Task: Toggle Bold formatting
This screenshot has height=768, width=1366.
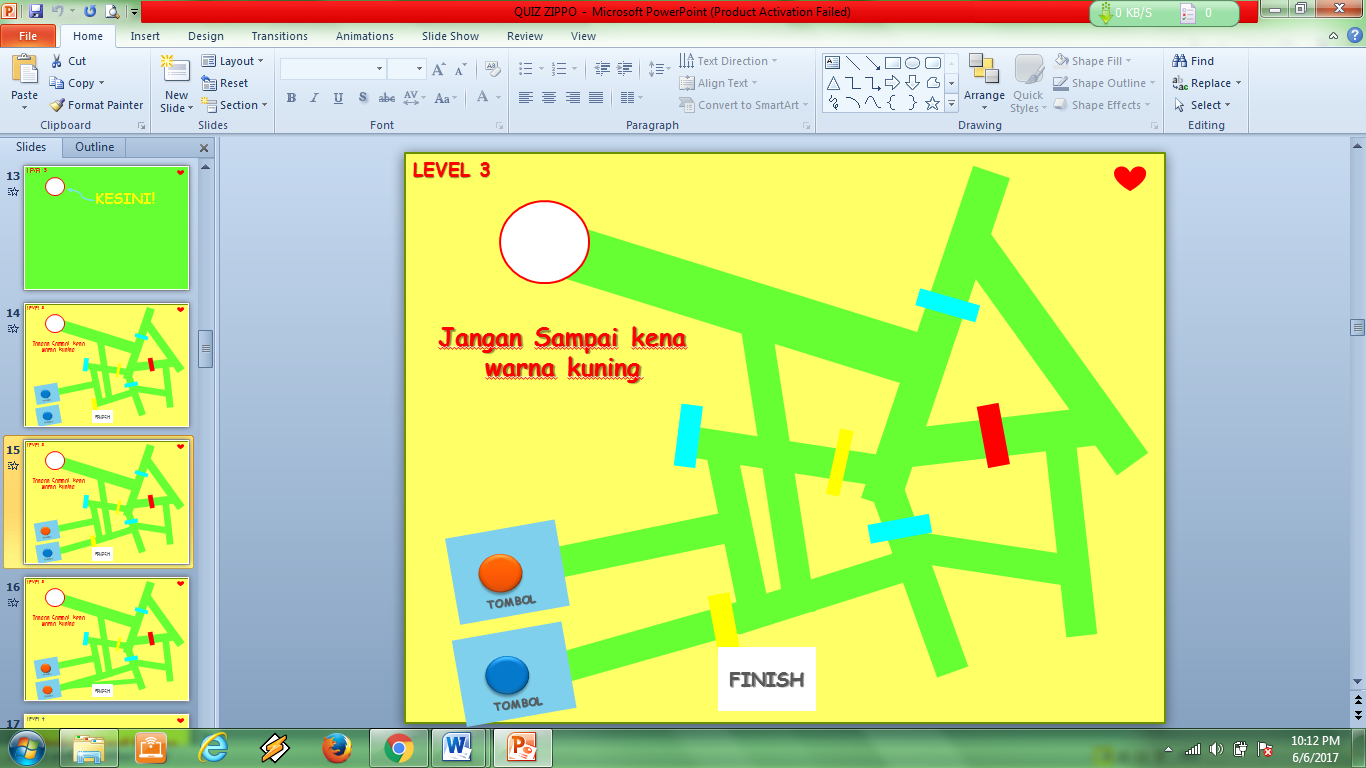Action: 291,98
